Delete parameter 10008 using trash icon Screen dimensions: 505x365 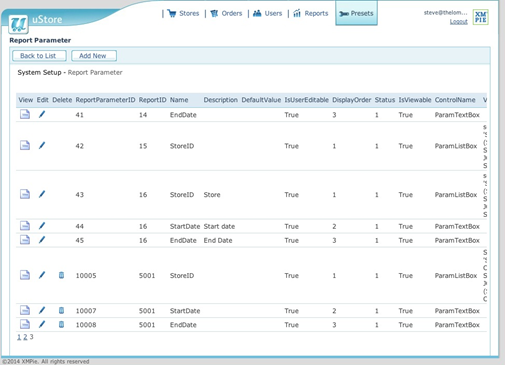pos(61,324)
